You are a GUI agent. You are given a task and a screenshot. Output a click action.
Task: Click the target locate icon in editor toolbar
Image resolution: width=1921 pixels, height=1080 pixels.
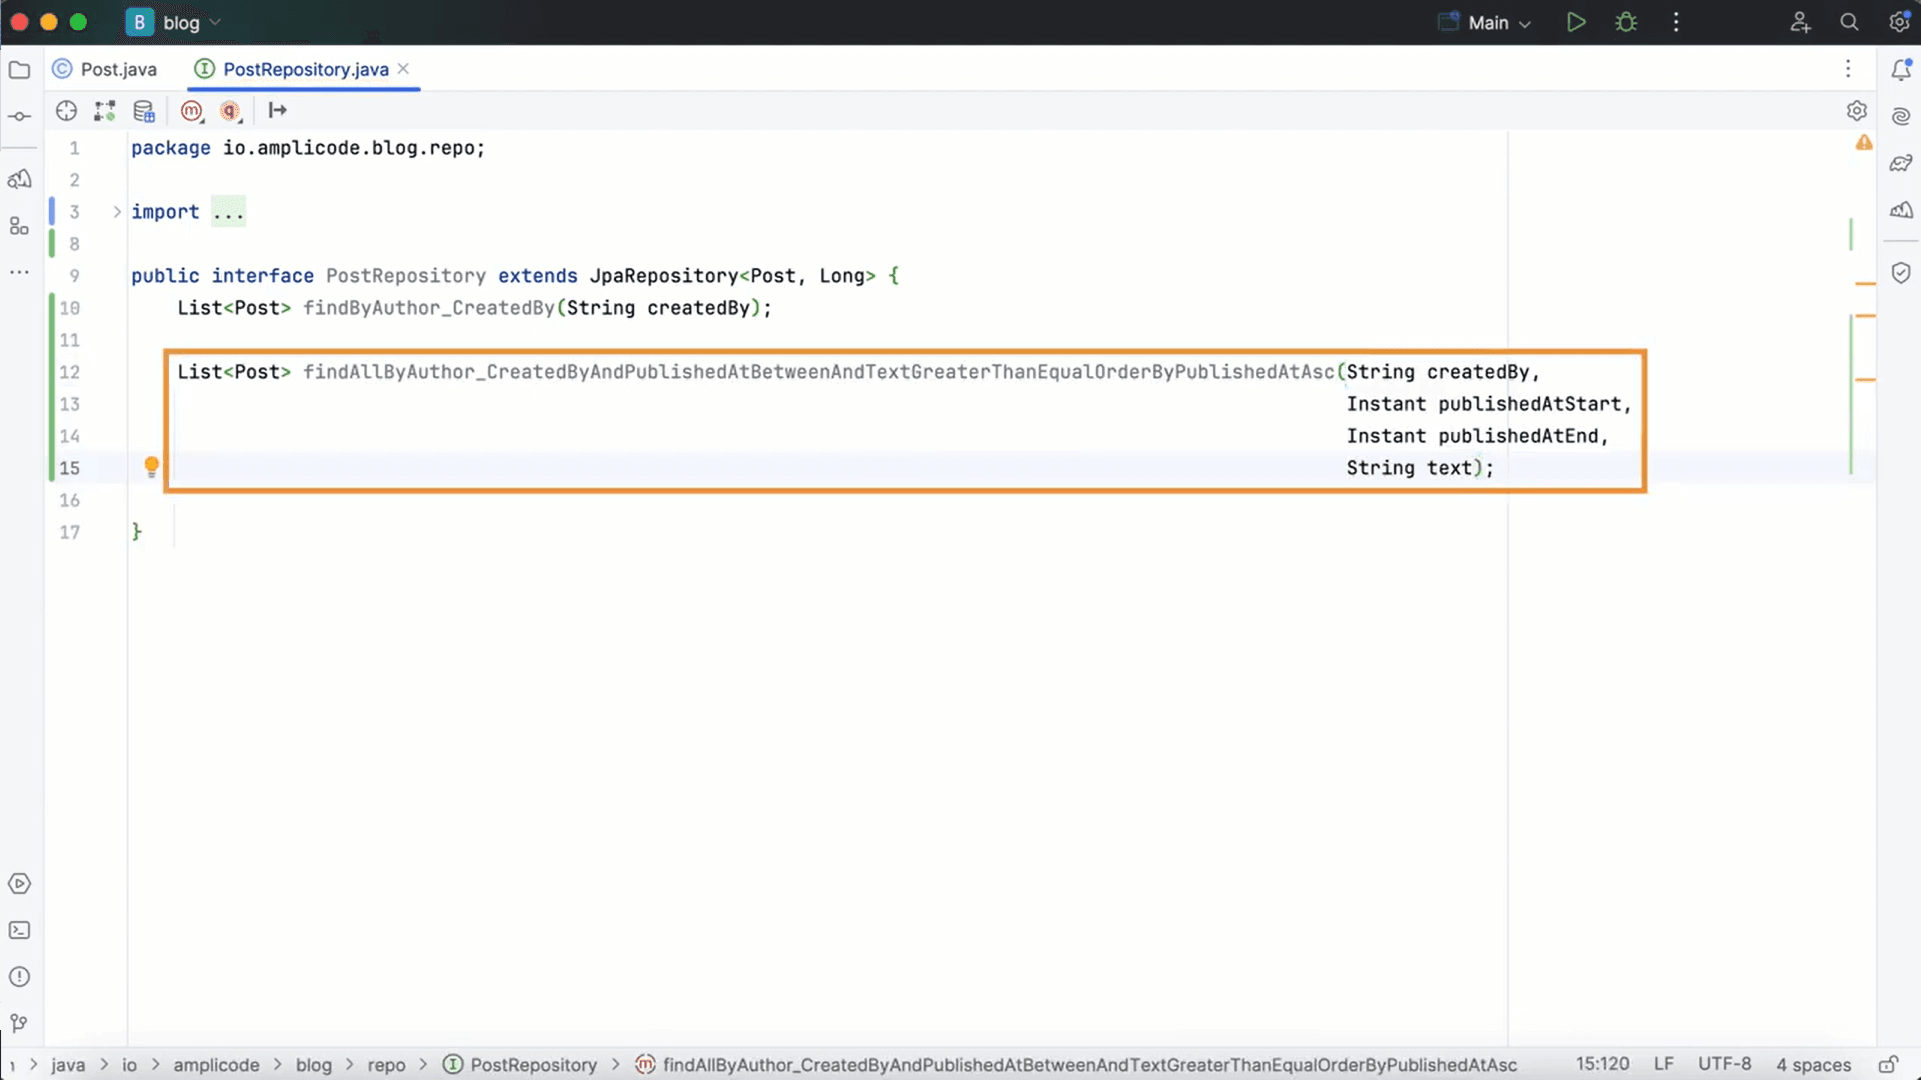point(66,111)
